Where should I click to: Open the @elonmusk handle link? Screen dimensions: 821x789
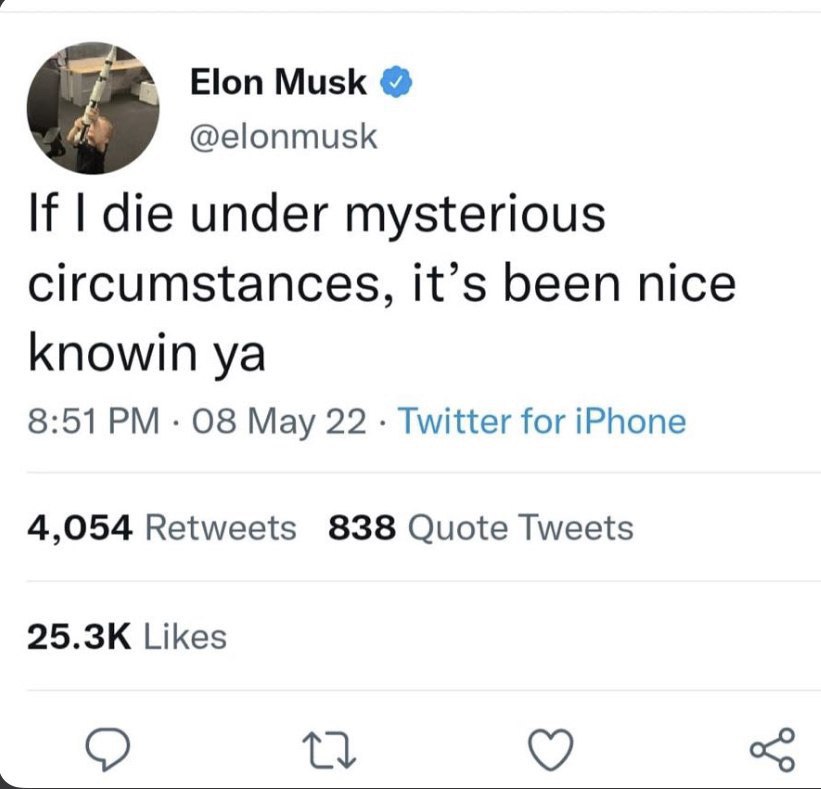[283, 135]
